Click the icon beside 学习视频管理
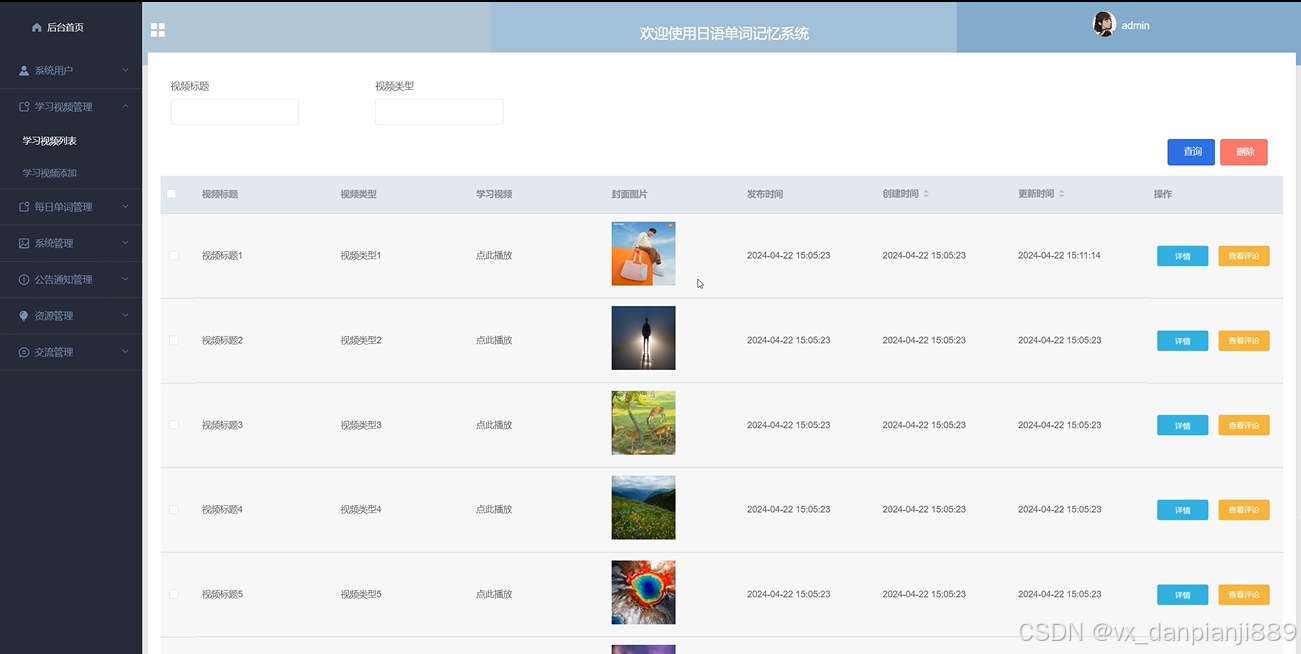Viewport: 1301px width, 654px height. pyautogui.click(x=25, y=107)
